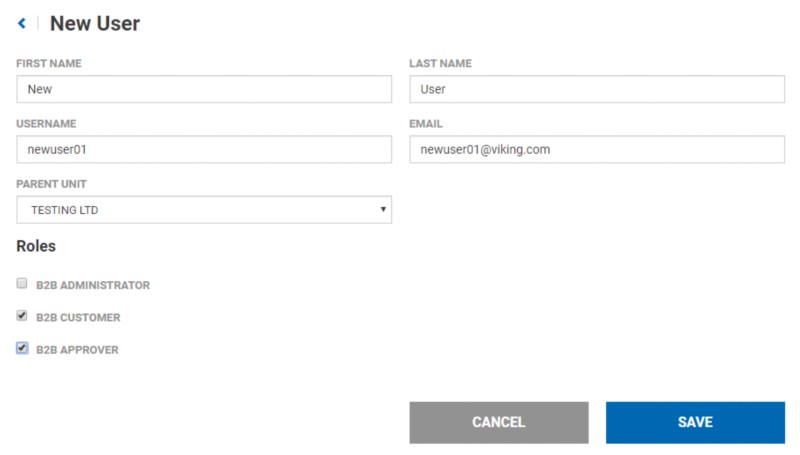Click the B2B Administrator role label

click(92, 285)
